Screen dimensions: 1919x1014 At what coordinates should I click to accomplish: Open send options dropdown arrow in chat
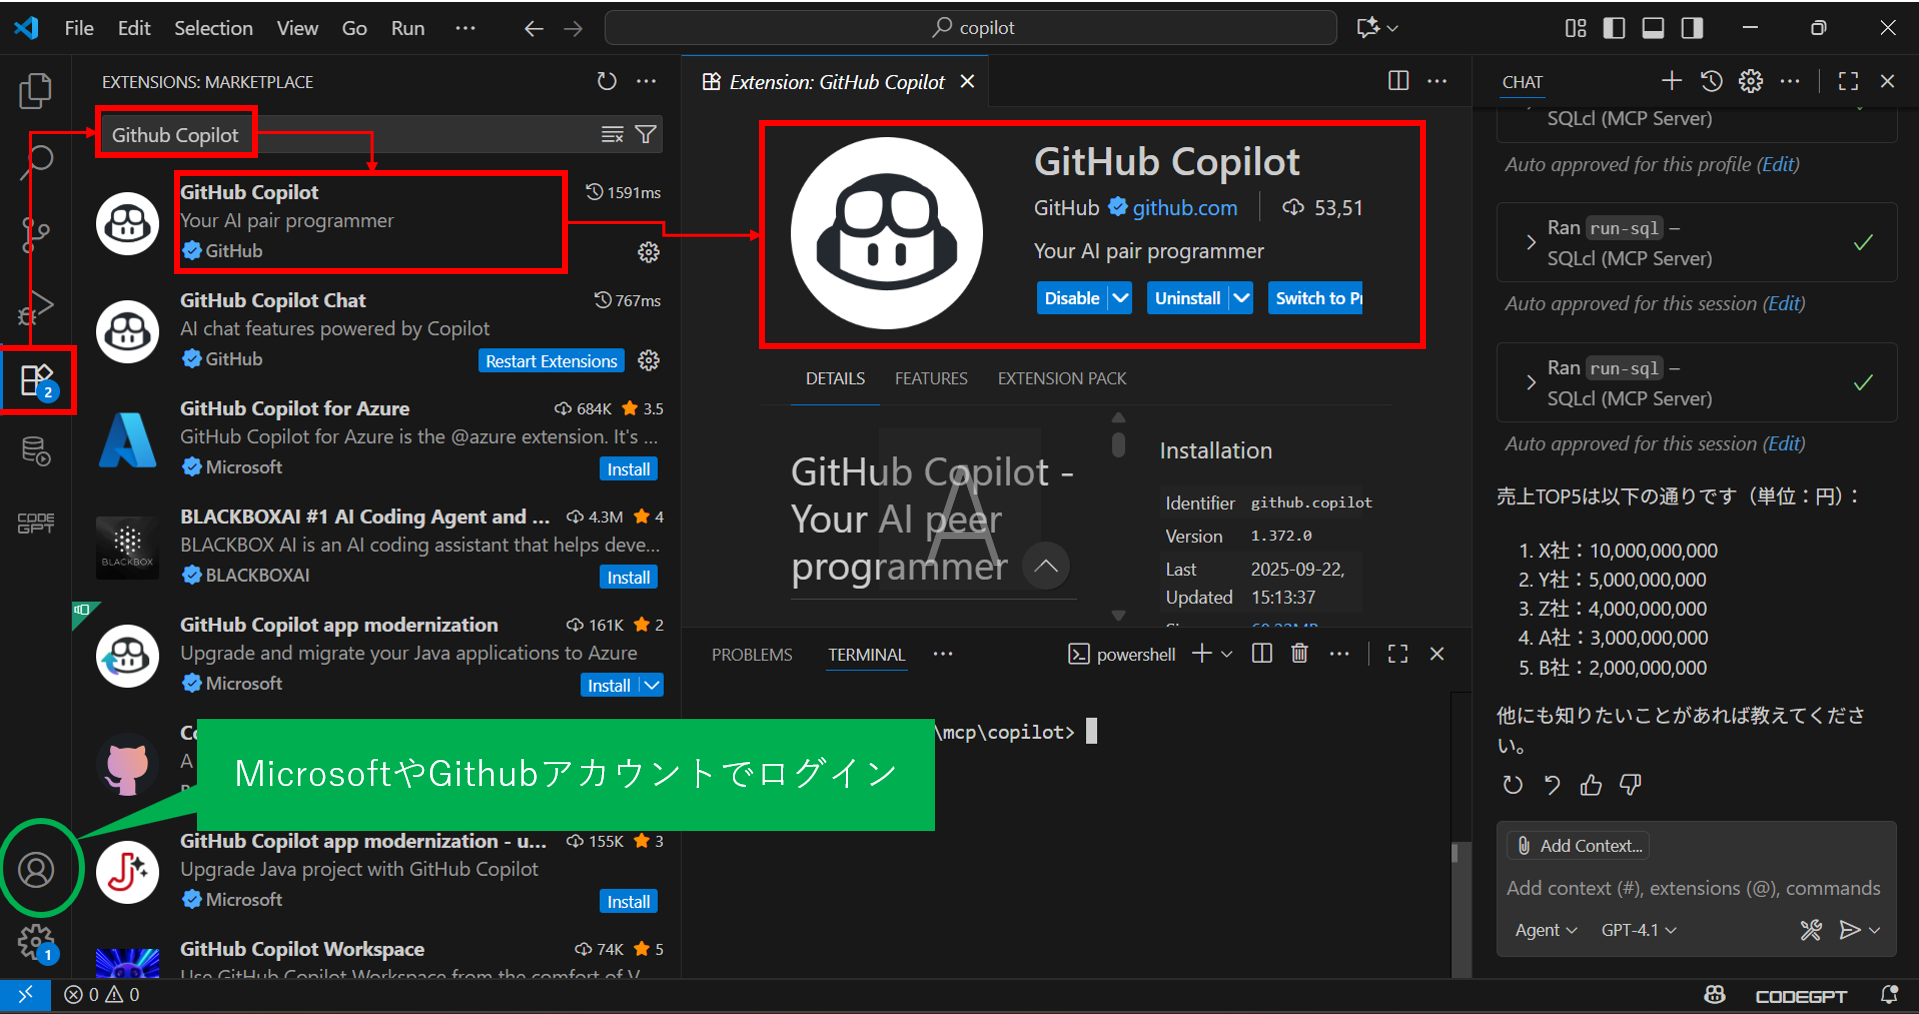click(1875, 930)
